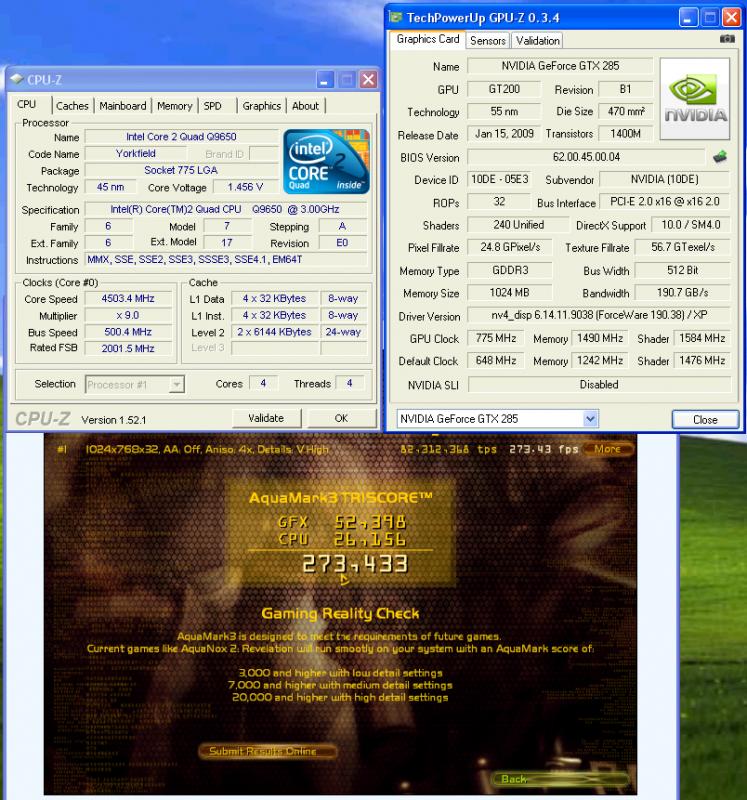This screenshot has width=747, height=800.
Task: Click the GPU-Z screenshot camera icon
Action: pyautogui.click(x=727, y=39)
